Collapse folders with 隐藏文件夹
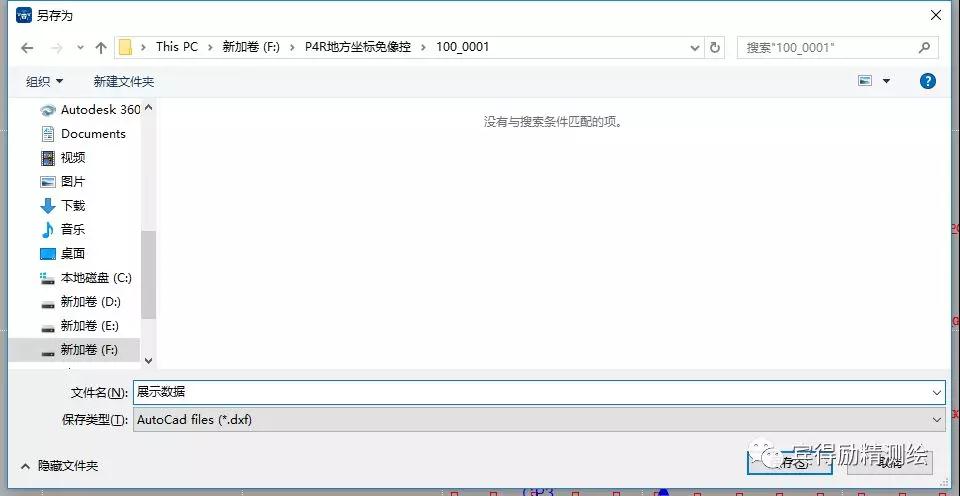 coord(60,465)
